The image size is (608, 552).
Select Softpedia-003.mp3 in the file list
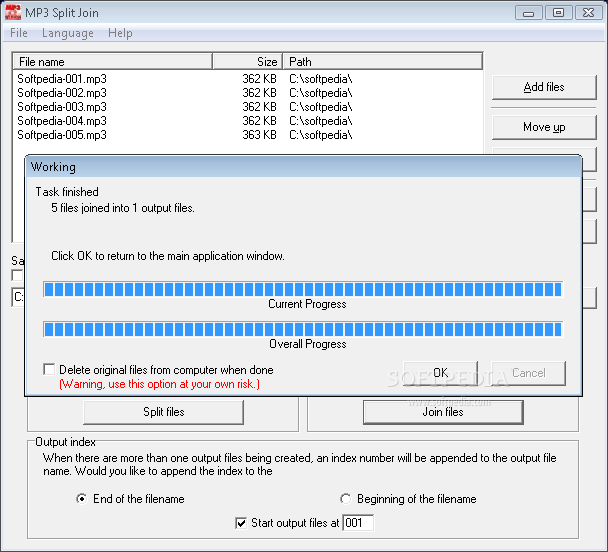(x=62, y=107)
